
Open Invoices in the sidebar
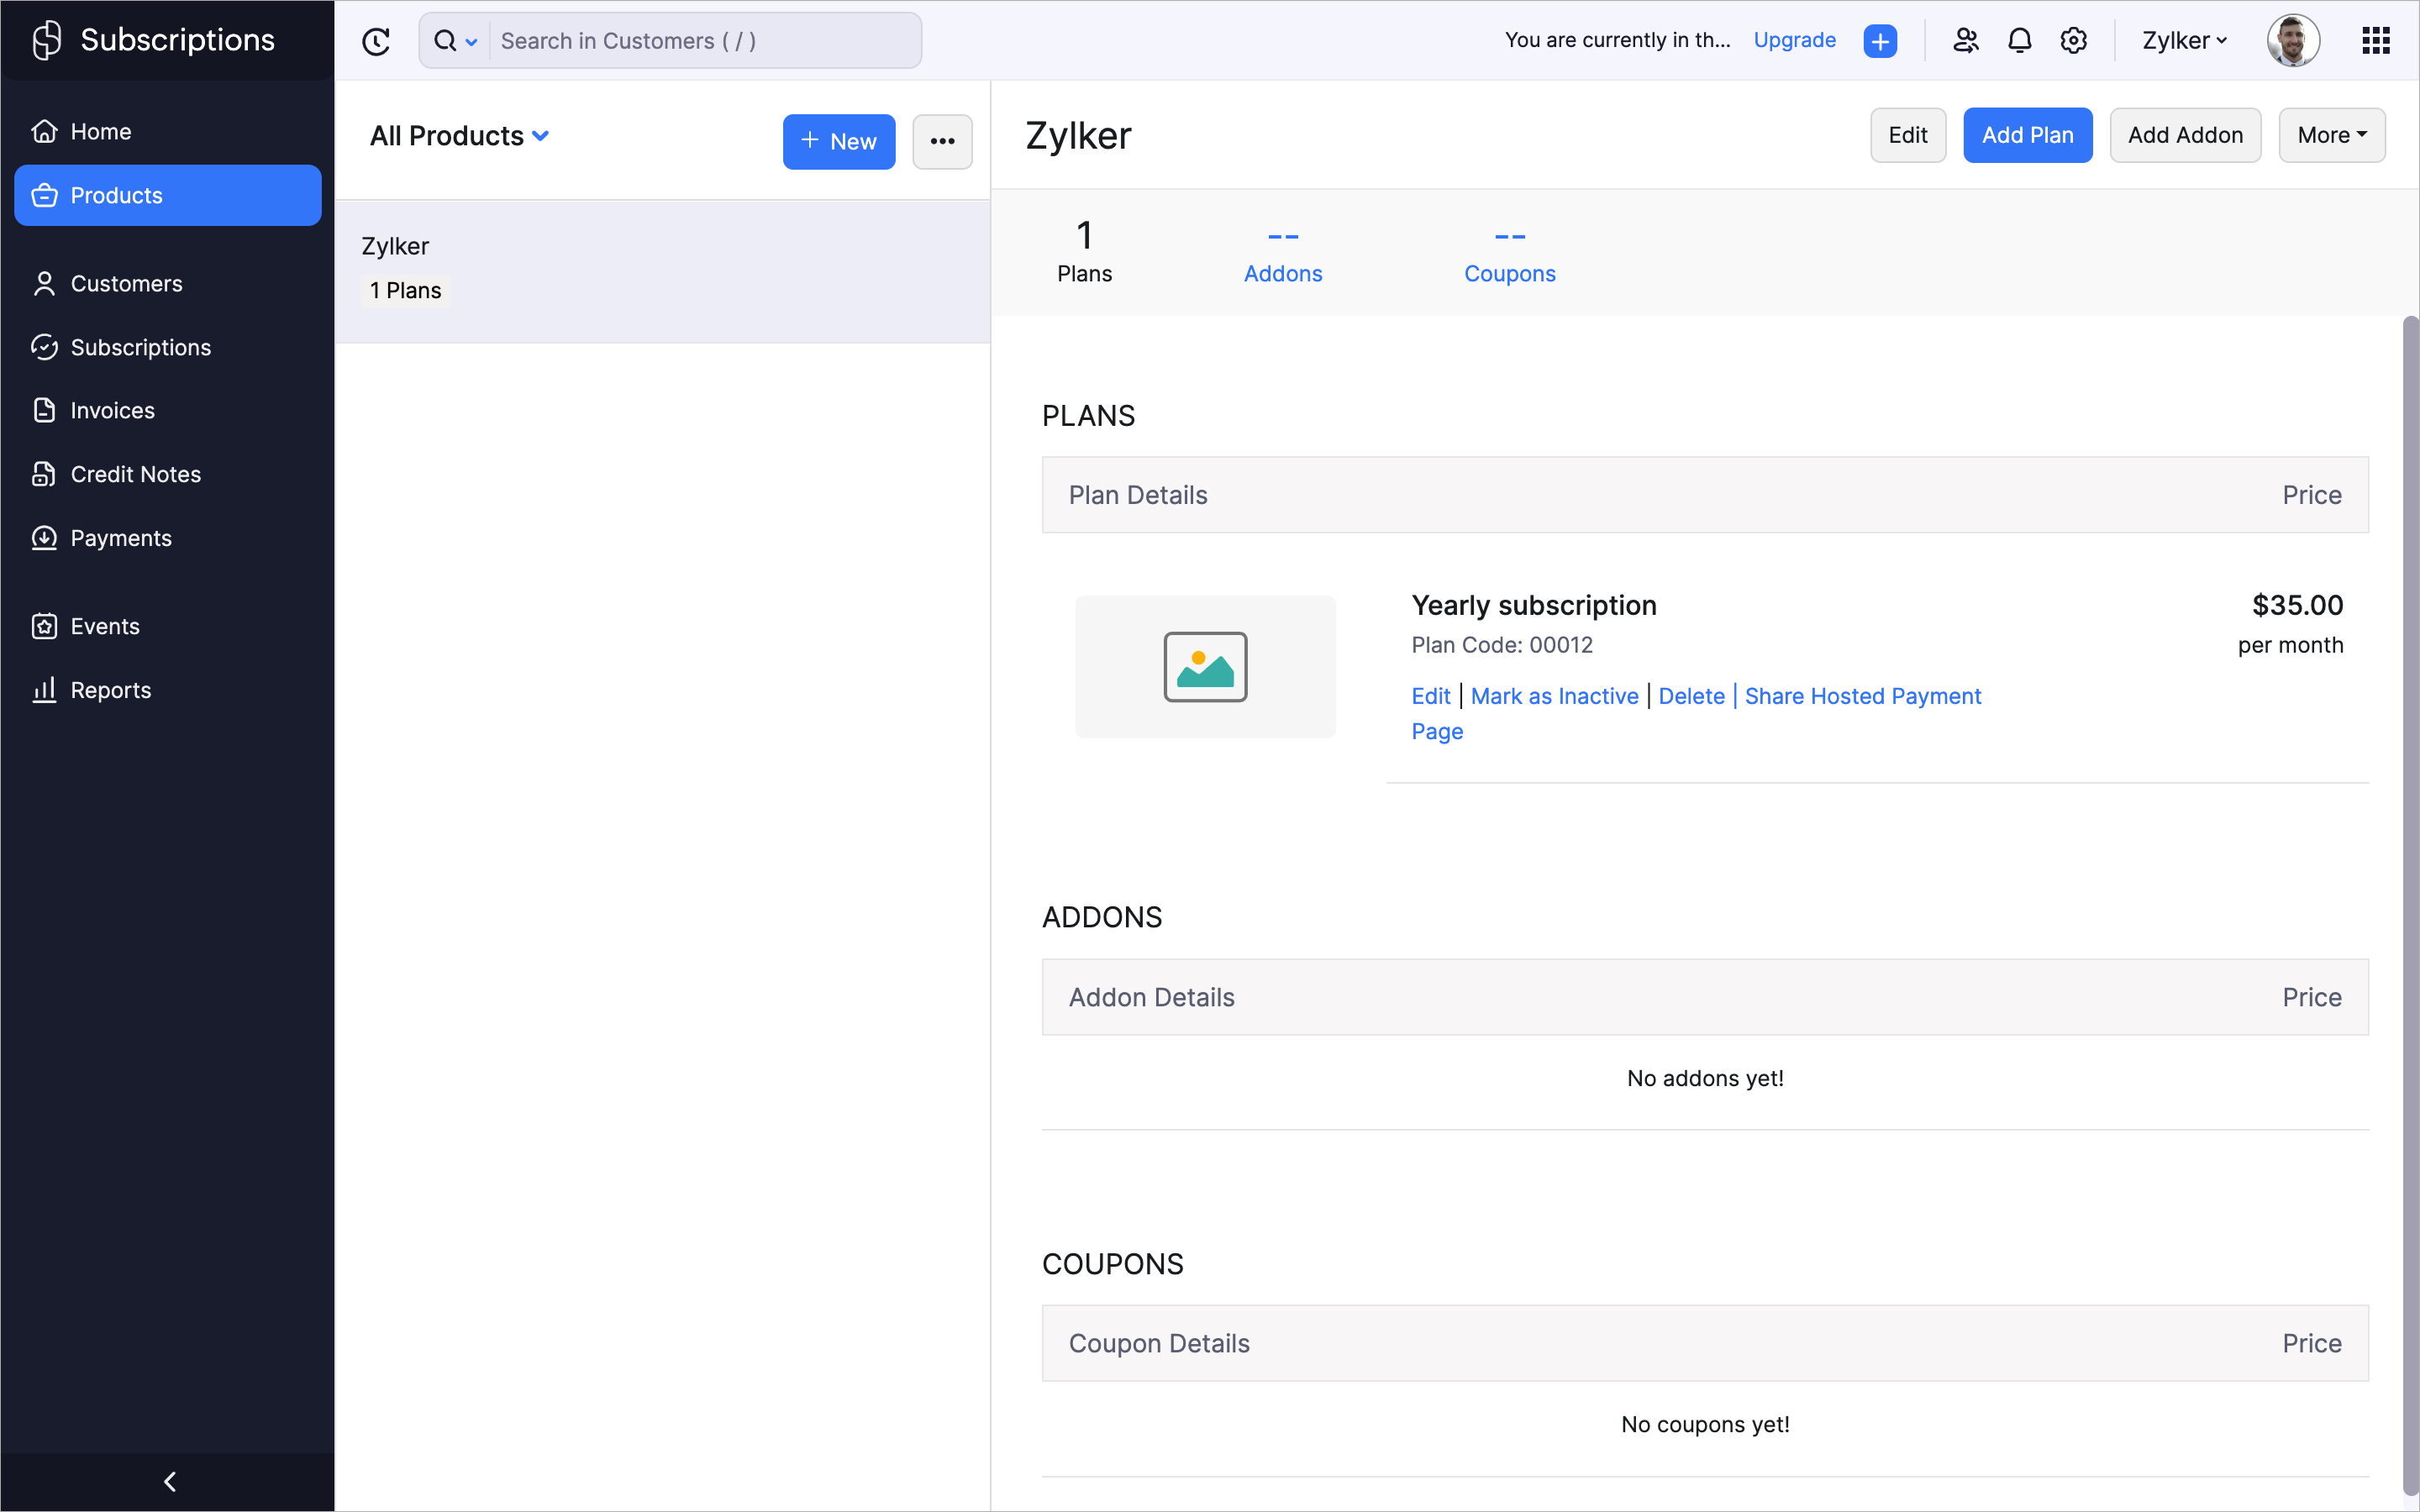pos(167,410)
